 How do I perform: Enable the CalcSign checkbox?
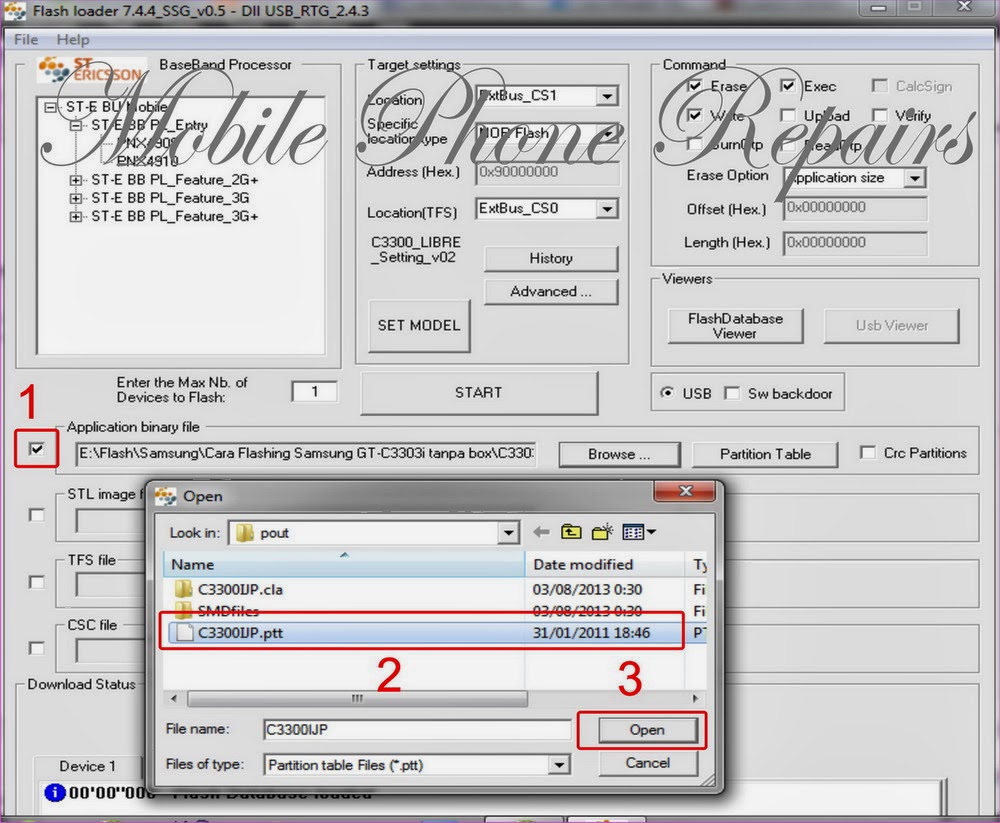tap(879, 85)
